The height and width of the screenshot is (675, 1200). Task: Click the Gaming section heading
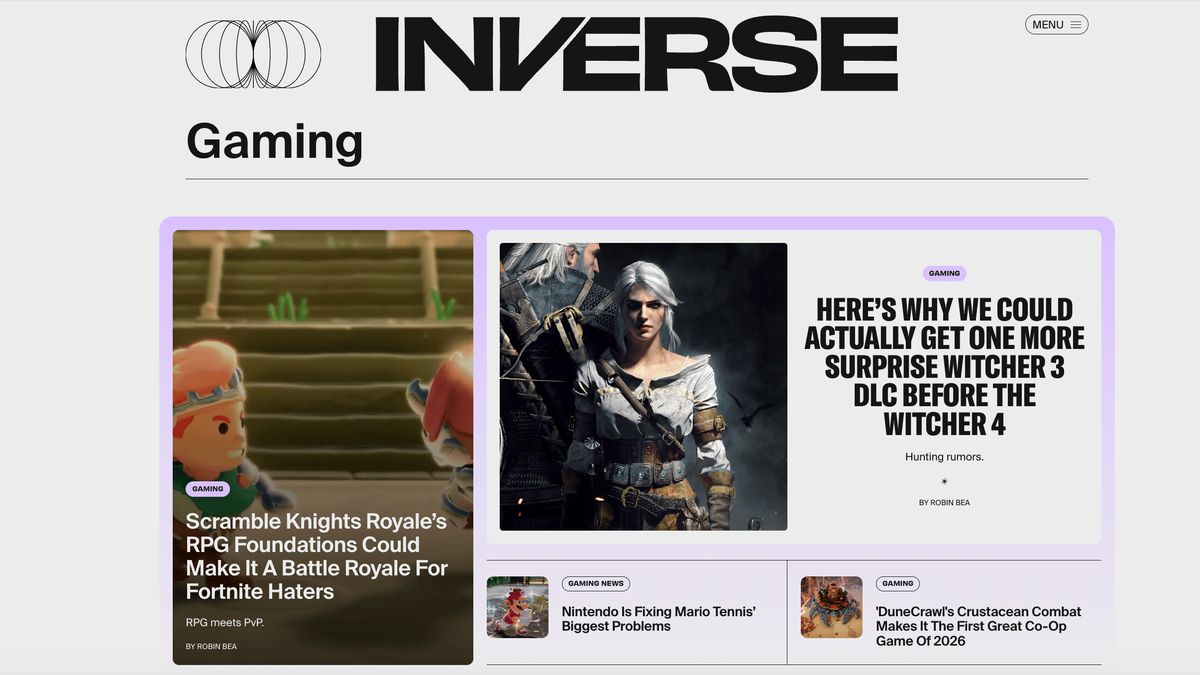pos(274,142)
